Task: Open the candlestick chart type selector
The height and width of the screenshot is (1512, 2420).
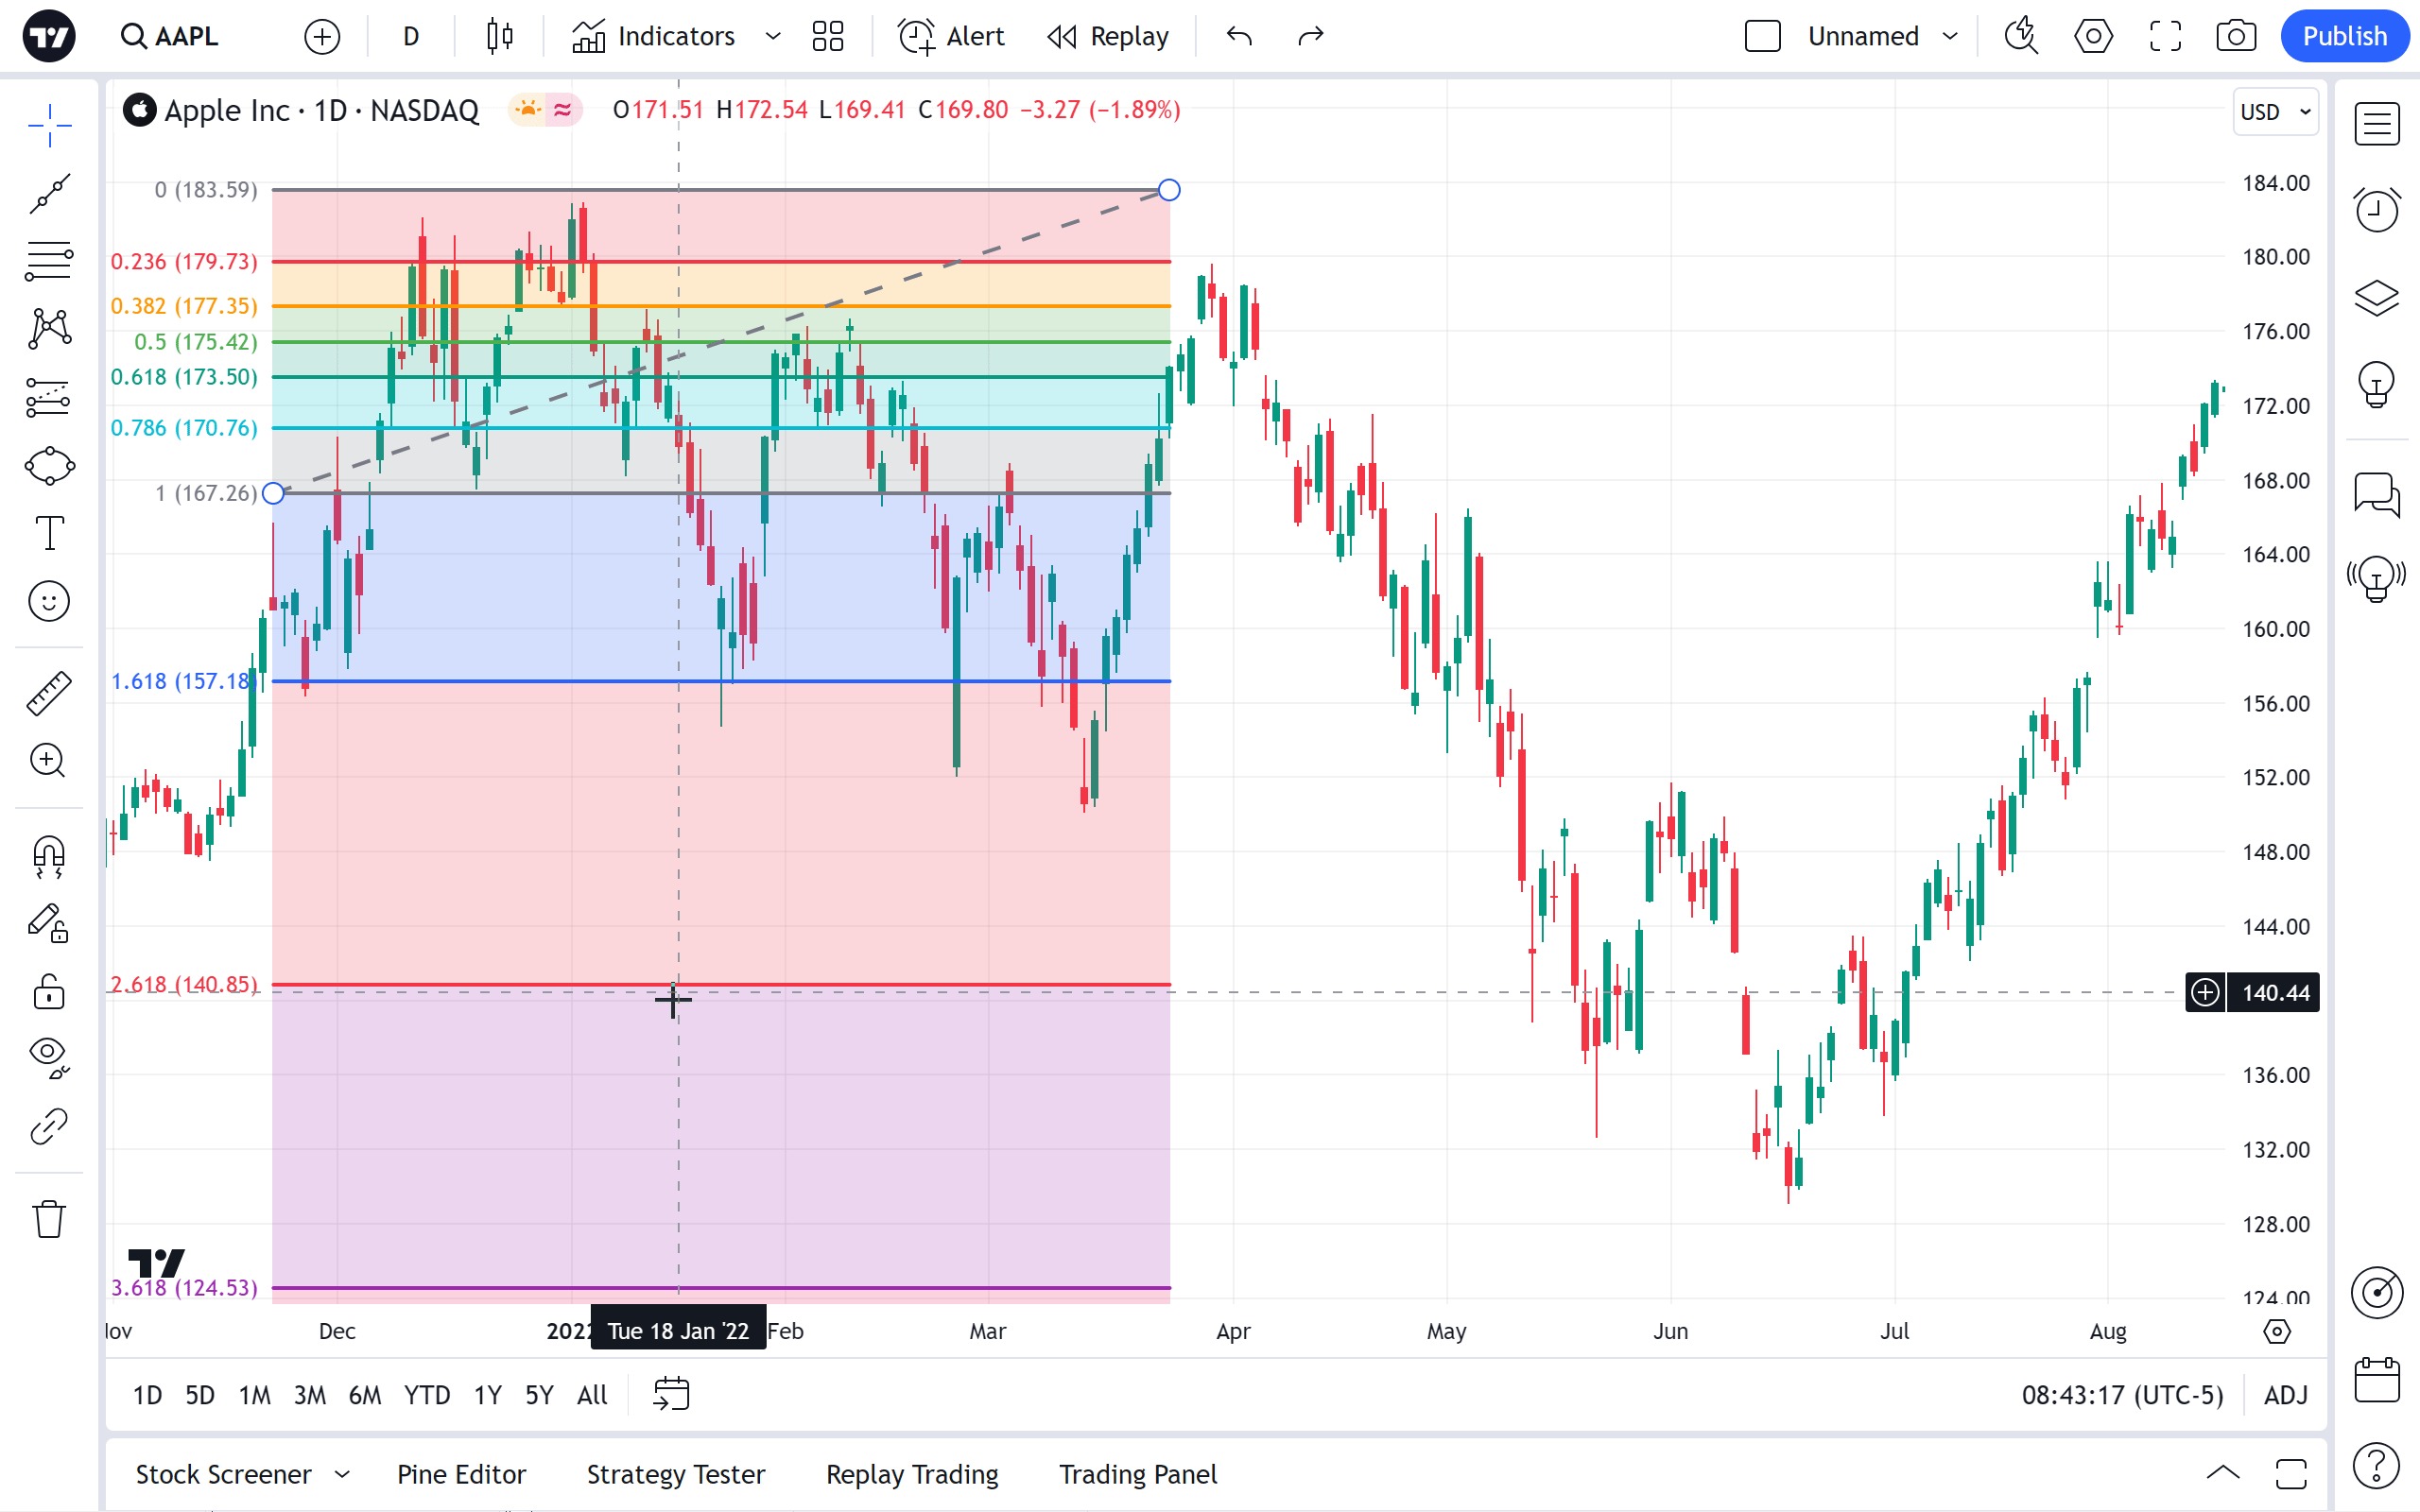Action: (x=499, y=37)
